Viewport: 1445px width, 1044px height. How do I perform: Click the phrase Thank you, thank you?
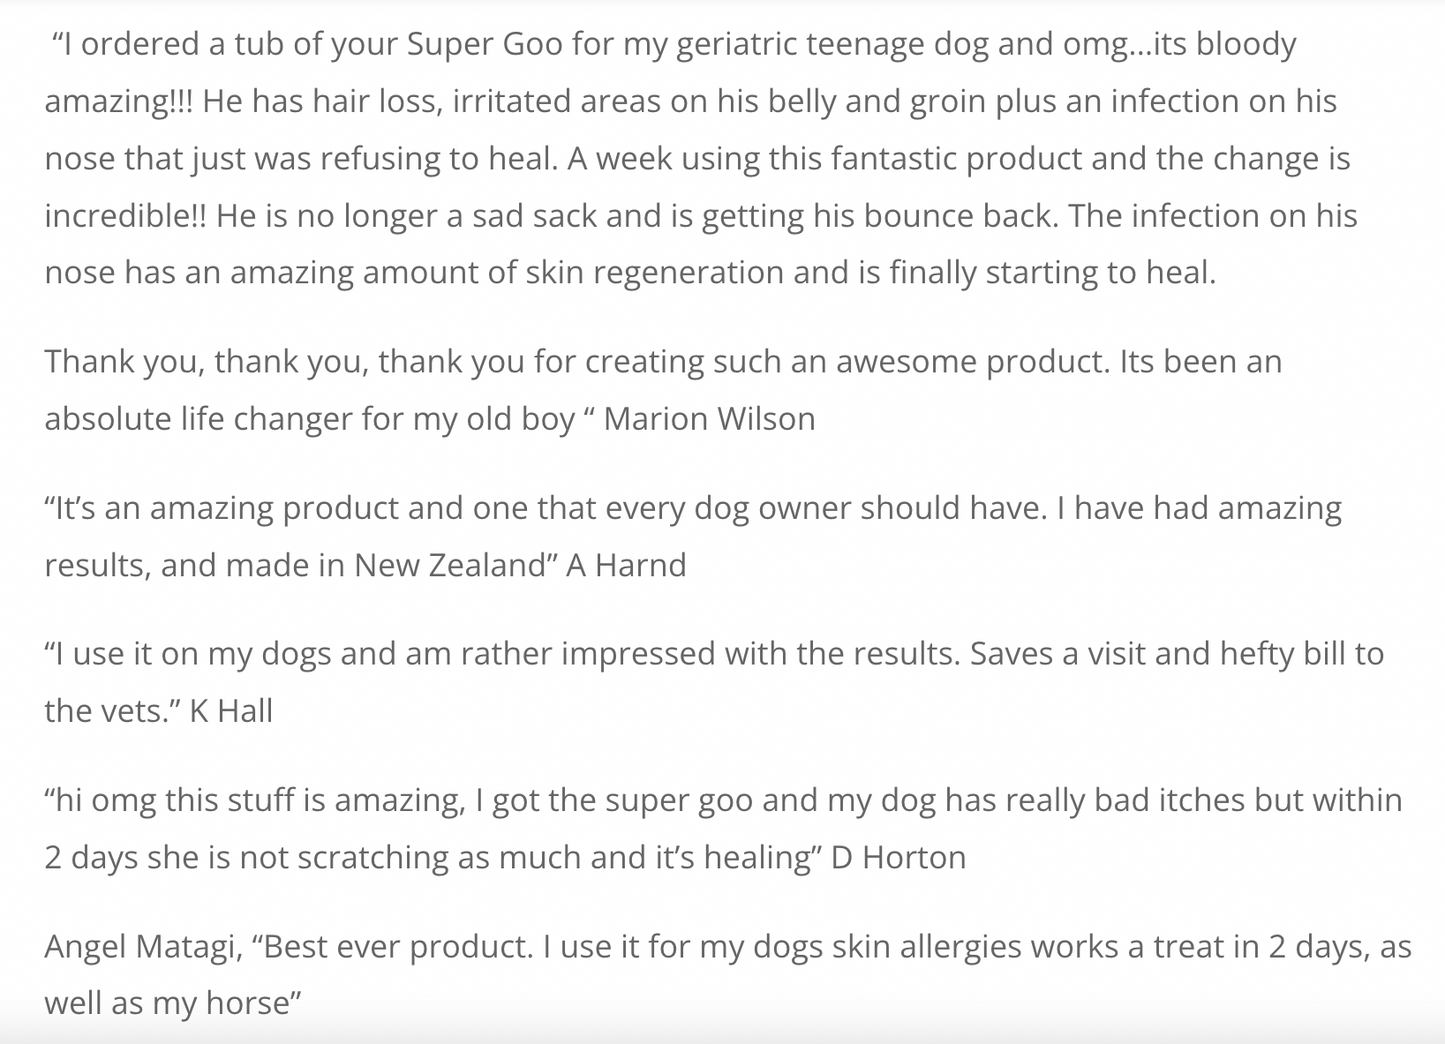point(207,361)
